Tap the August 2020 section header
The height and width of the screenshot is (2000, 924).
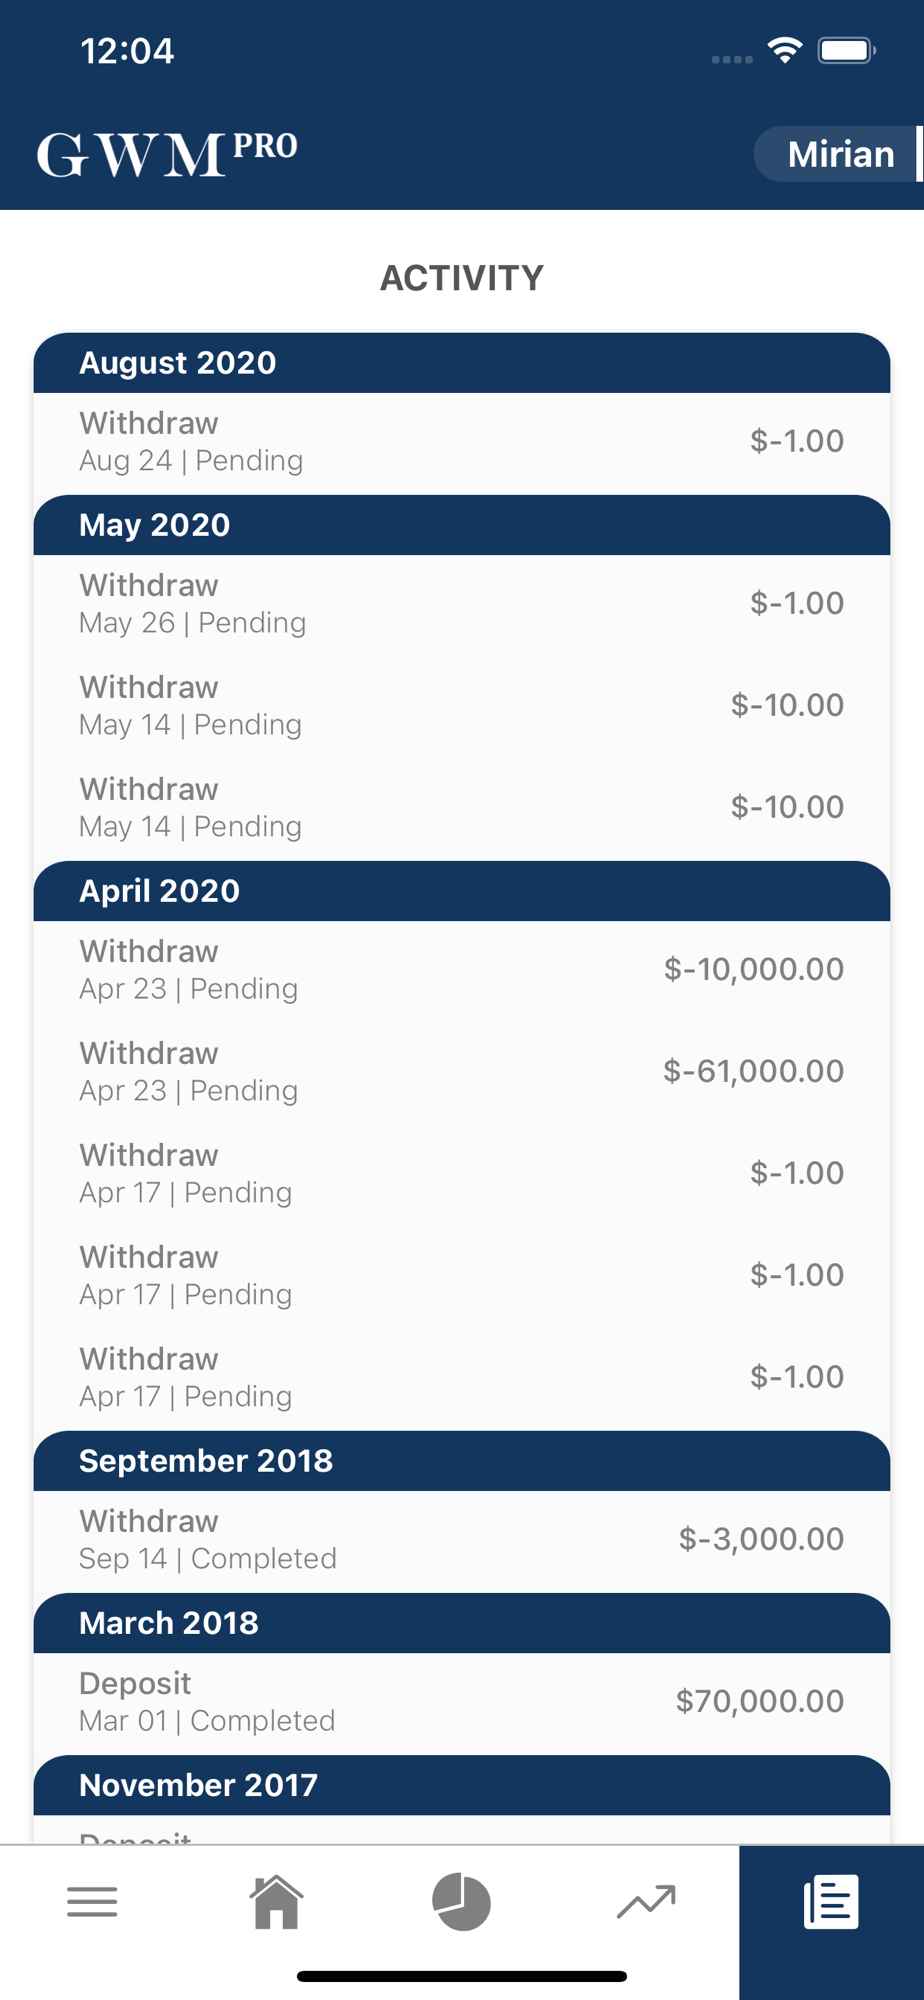click(x=461, y=363)
